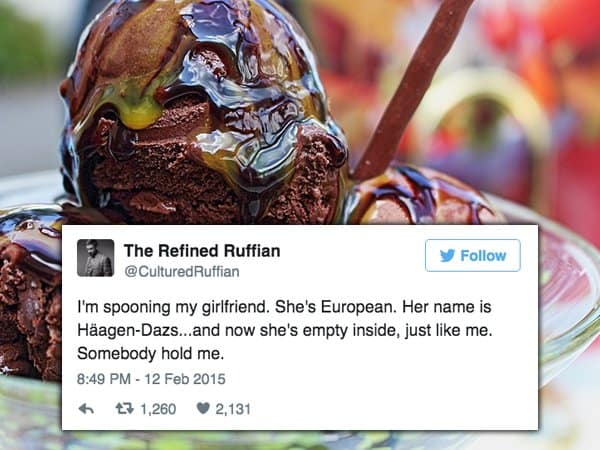600x450 pixels.
Task: Open the 8:49 PM timestamp link
Action: click(x=104, y=379)
